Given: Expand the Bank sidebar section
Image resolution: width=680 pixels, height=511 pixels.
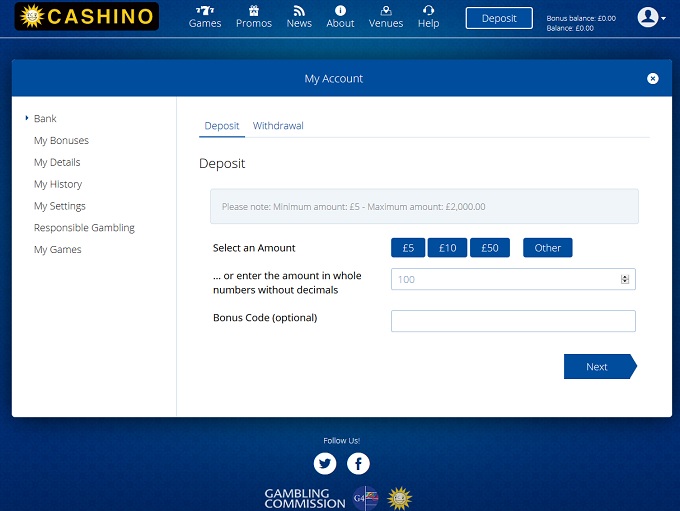Looking at the screenshot, I should (45, 119).
